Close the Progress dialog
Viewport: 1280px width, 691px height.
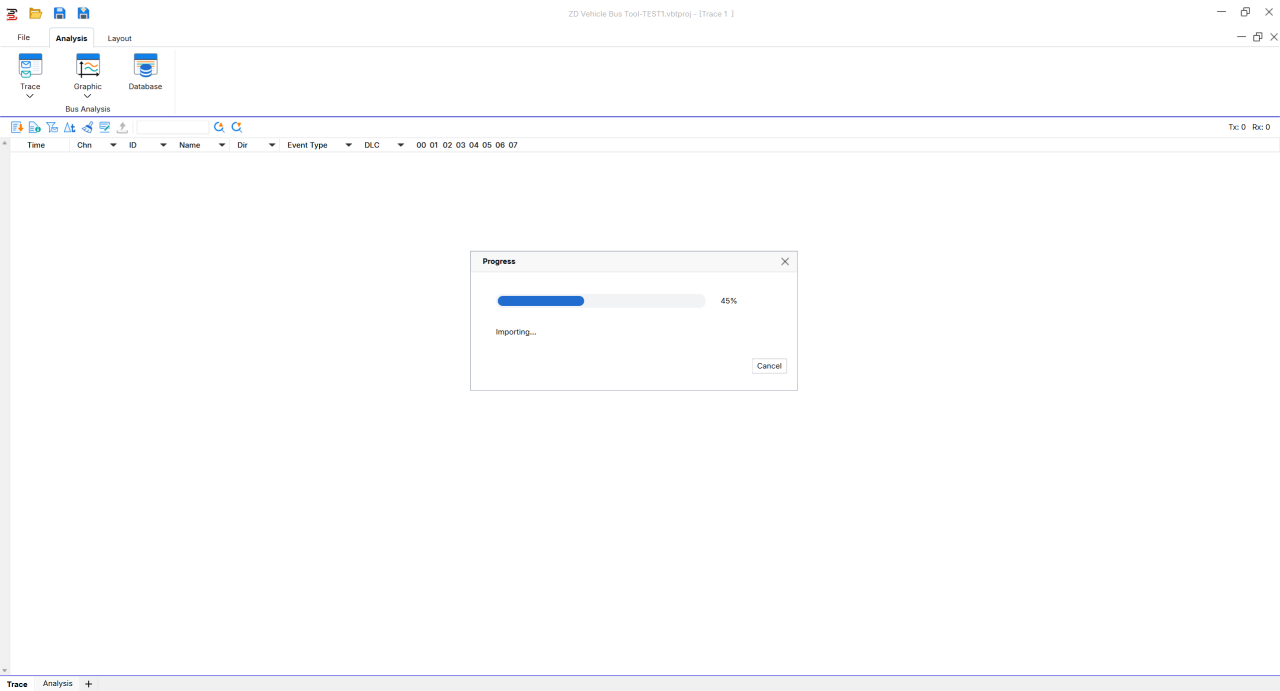point(785,261)
